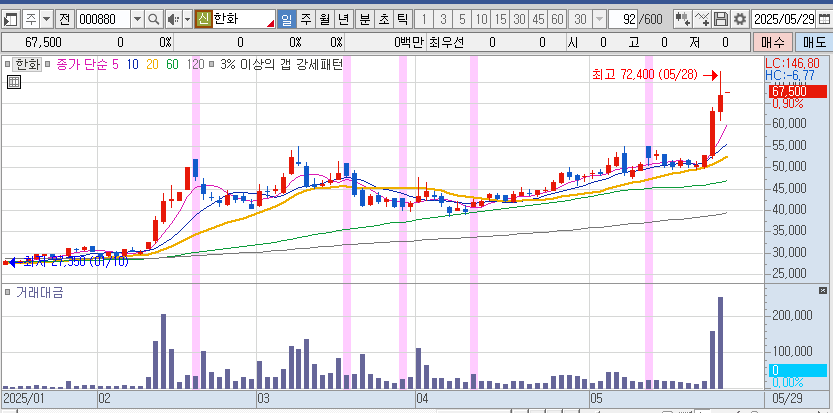Viewport: 833px width, 413px height.
Task: Click the cyan 0 tag on volume axis
Action: pyautogui.click(x=797, y=370)
